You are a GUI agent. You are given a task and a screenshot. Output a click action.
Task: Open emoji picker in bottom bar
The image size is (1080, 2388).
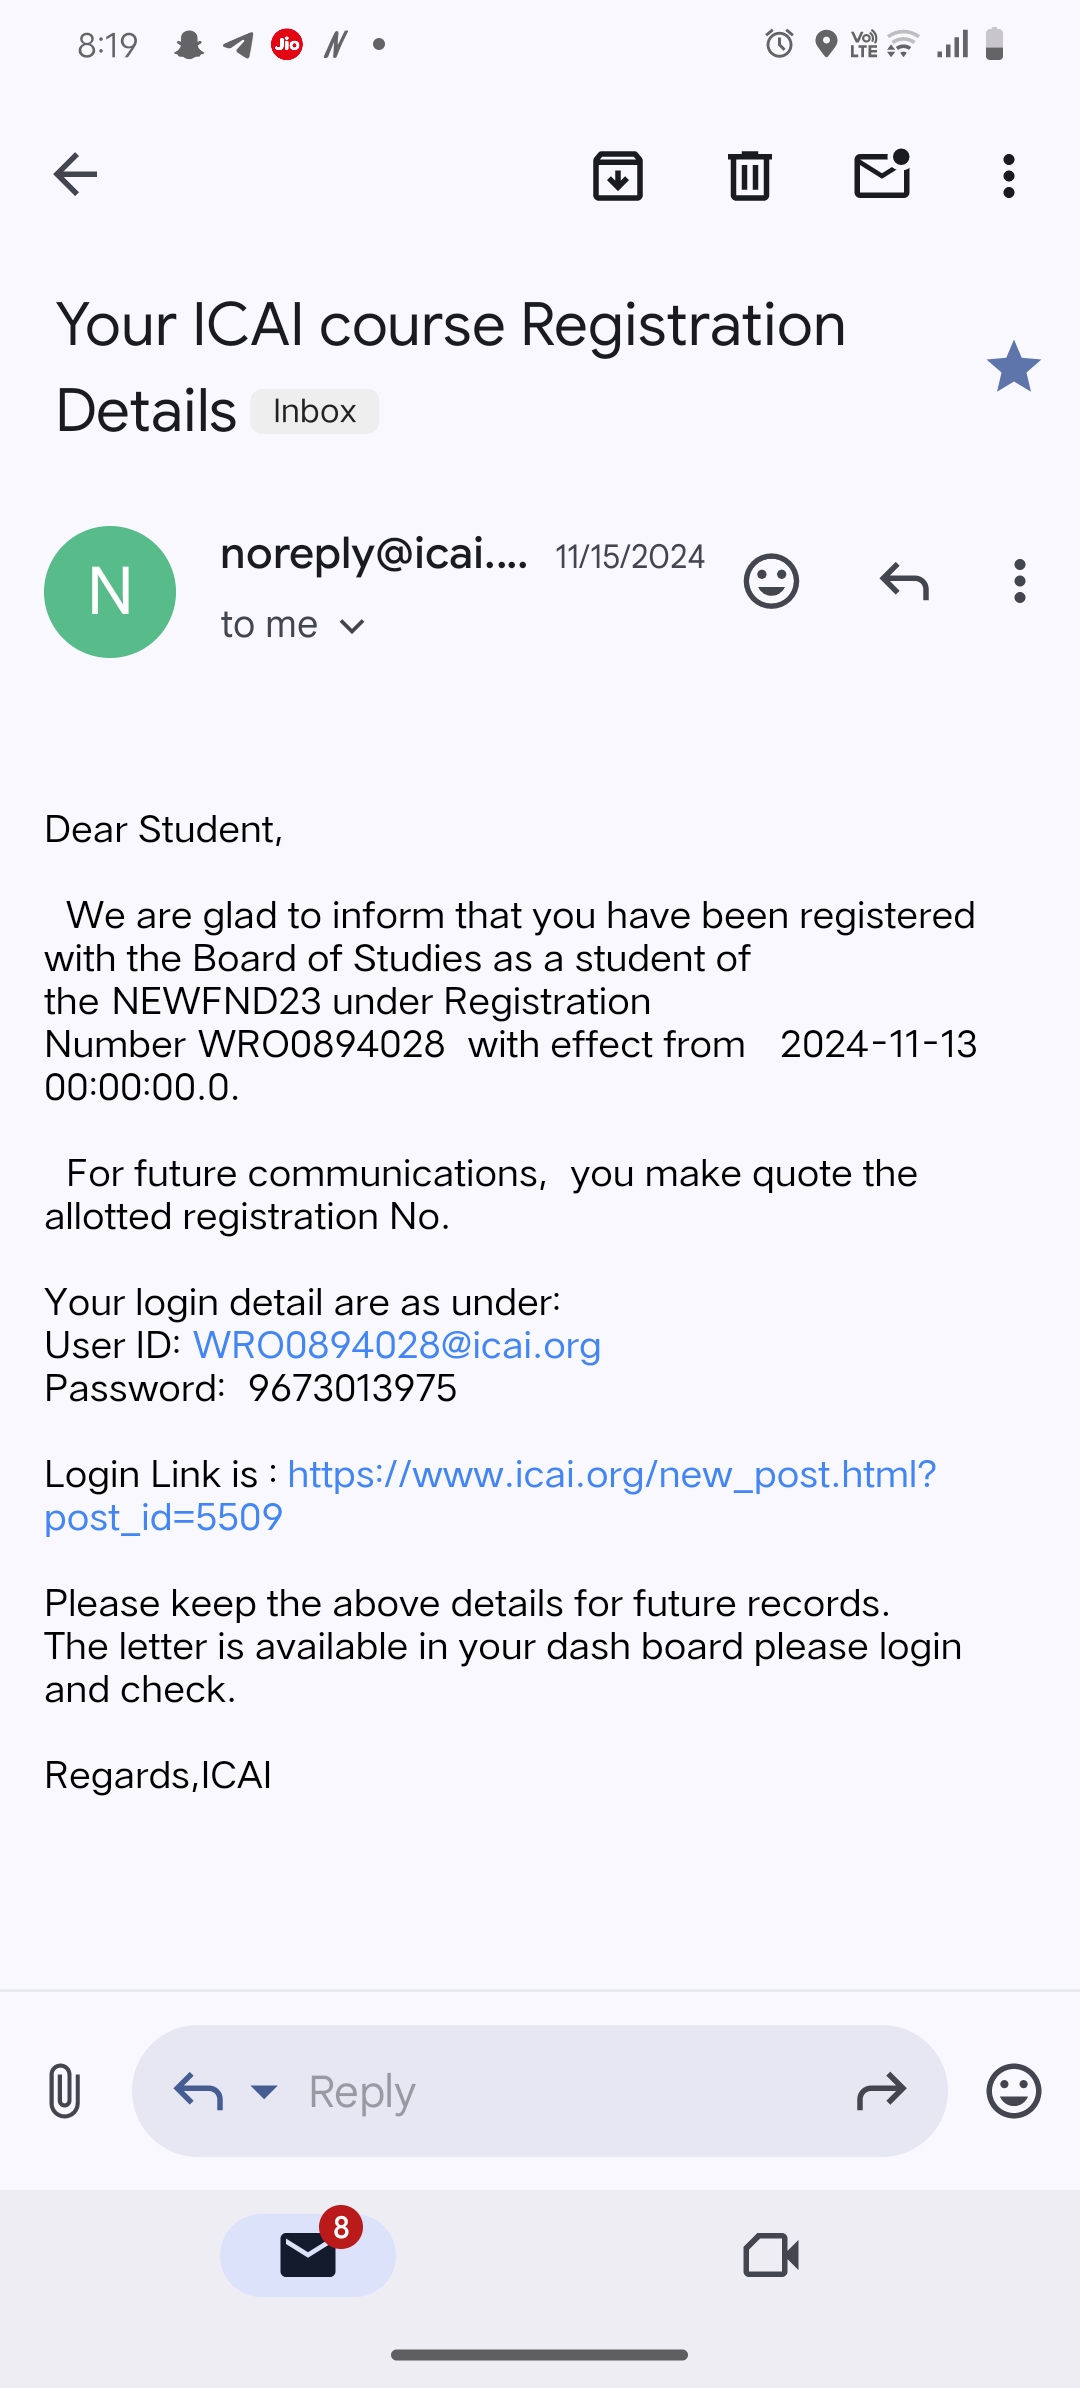coord(1013,2091)
